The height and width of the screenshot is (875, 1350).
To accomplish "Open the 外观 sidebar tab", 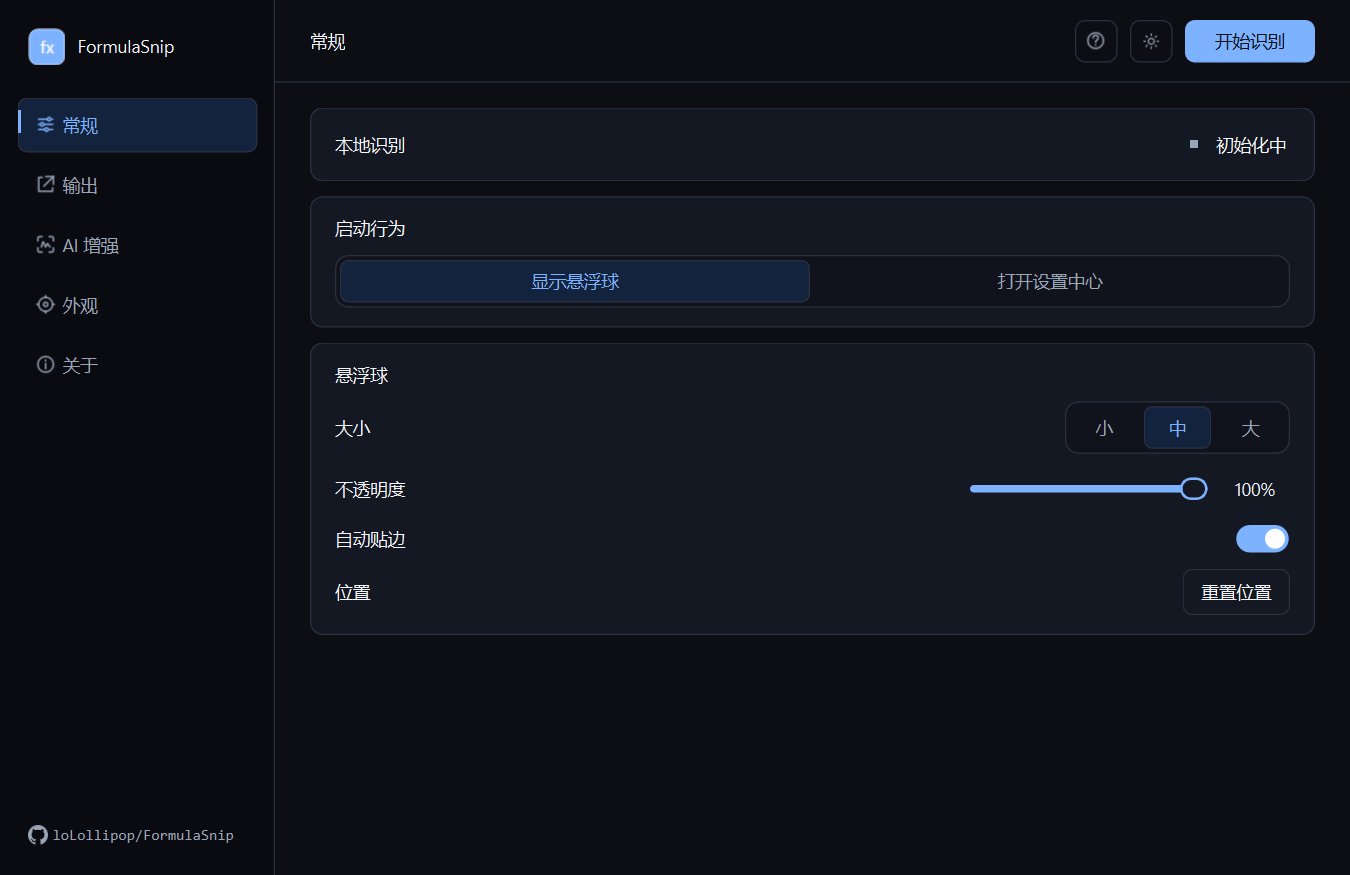I will 138,305.
